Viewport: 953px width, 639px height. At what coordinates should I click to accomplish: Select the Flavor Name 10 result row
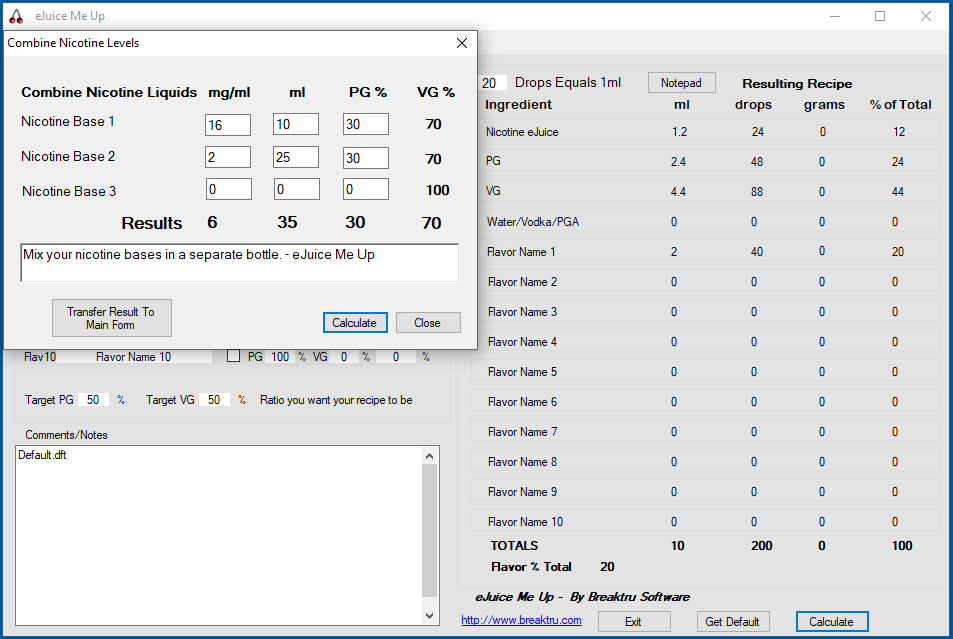point(706,522)
